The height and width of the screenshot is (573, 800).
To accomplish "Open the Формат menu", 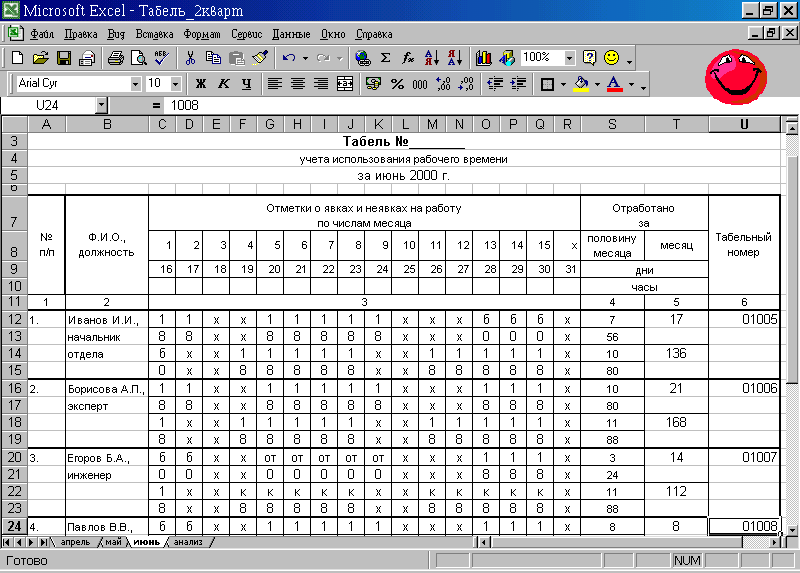I will (202, 34).
